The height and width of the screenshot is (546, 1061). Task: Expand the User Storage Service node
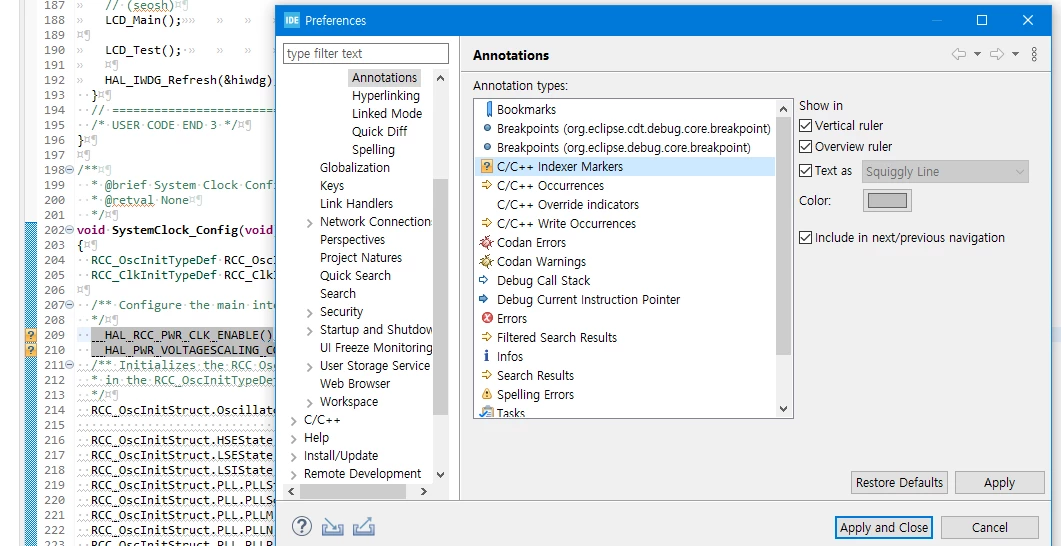point(309,367)
